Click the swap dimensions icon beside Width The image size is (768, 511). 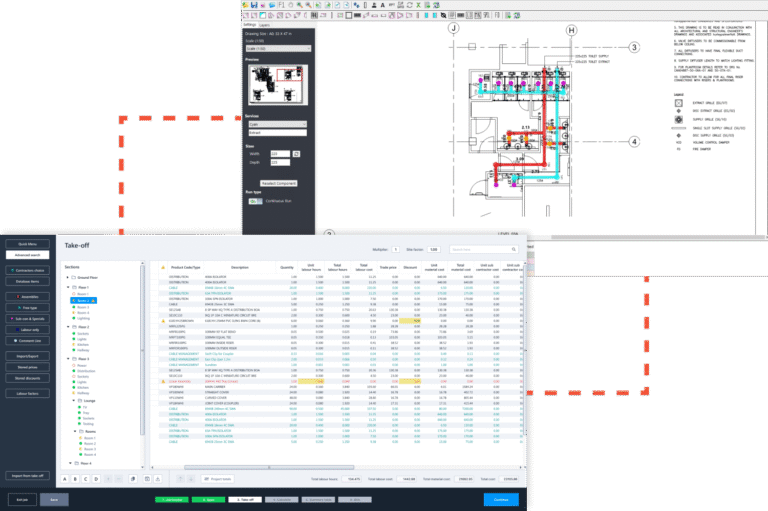pos(296,154)
